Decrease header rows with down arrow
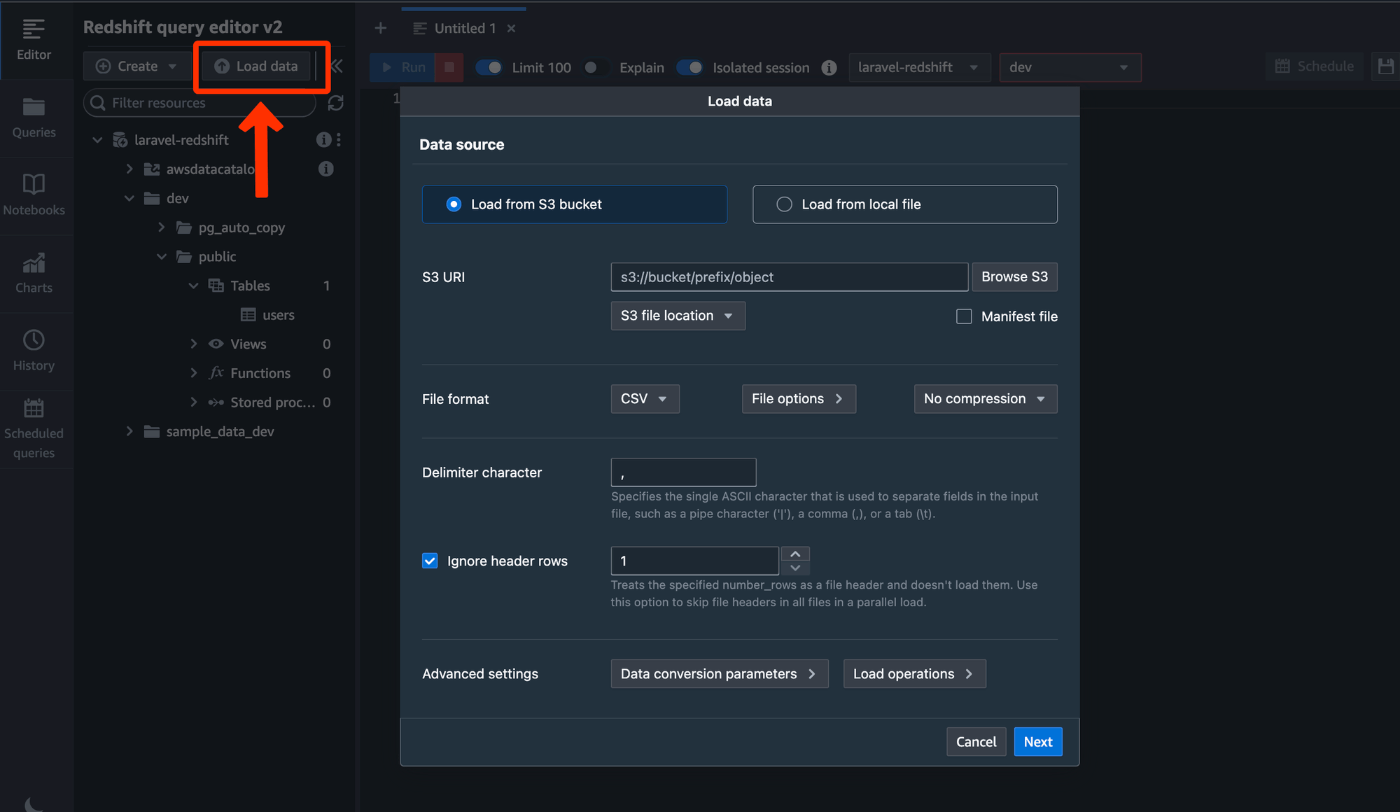Image resolution: width=1400 pixels, height=812 pixels. (795, 568)
